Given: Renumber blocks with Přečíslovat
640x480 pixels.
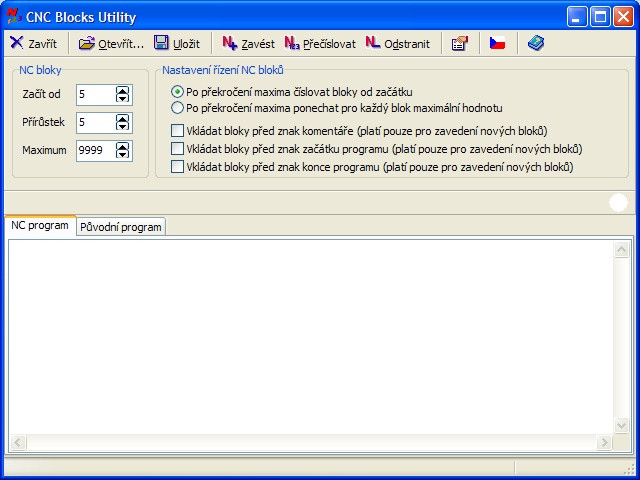Looking at the screenshot, I should pyautogui.click(x=320, y=43).
